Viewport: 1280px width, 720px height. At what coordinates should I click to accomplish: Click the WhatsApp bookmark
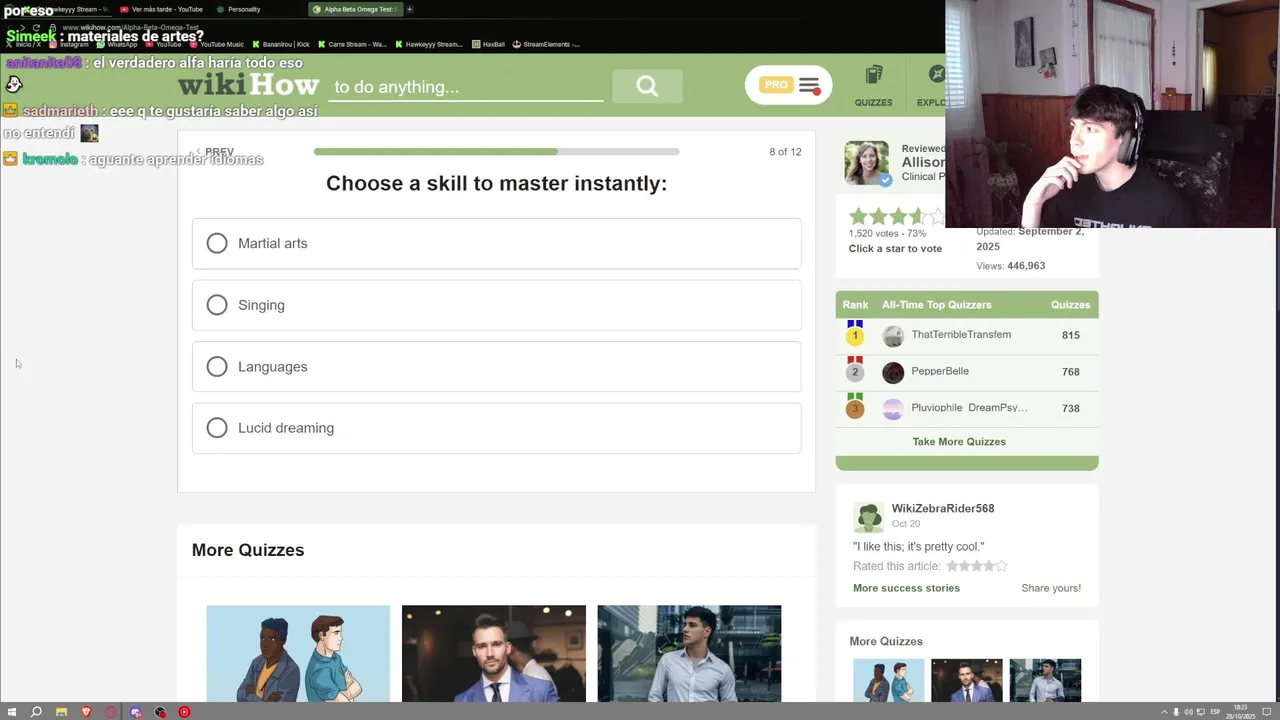(117, 44)
